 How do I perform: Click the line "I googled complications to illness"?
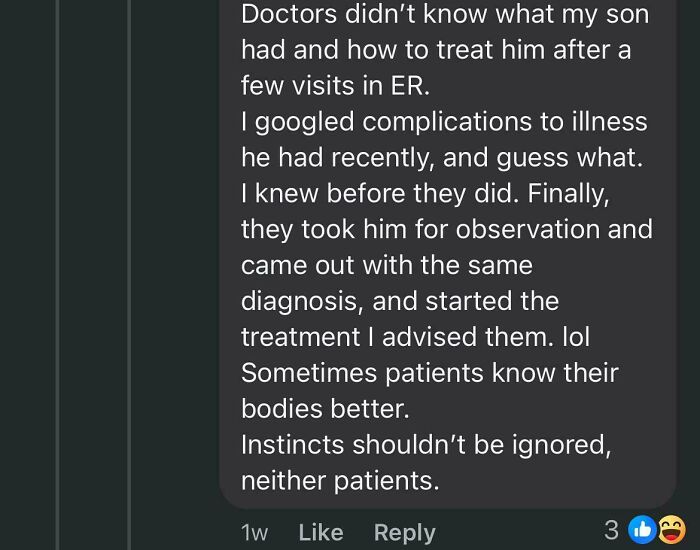[x=444, y=122]
